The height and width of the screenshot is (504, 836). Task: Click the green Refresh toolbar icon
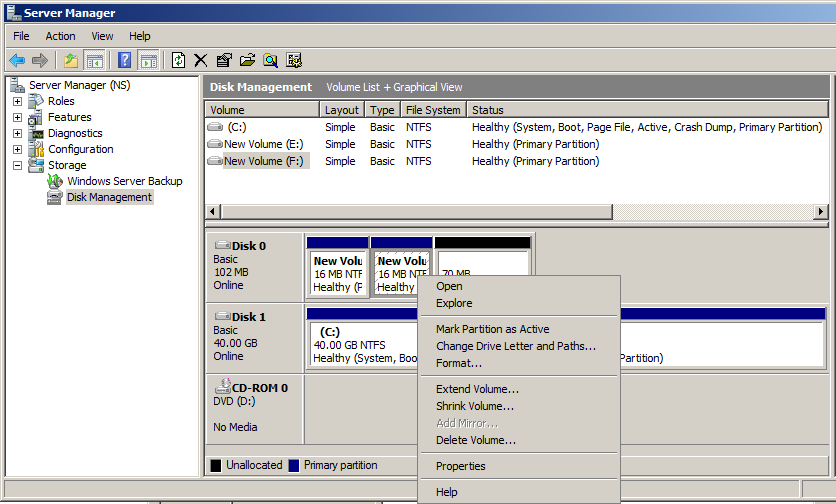[x=178, y=60]
